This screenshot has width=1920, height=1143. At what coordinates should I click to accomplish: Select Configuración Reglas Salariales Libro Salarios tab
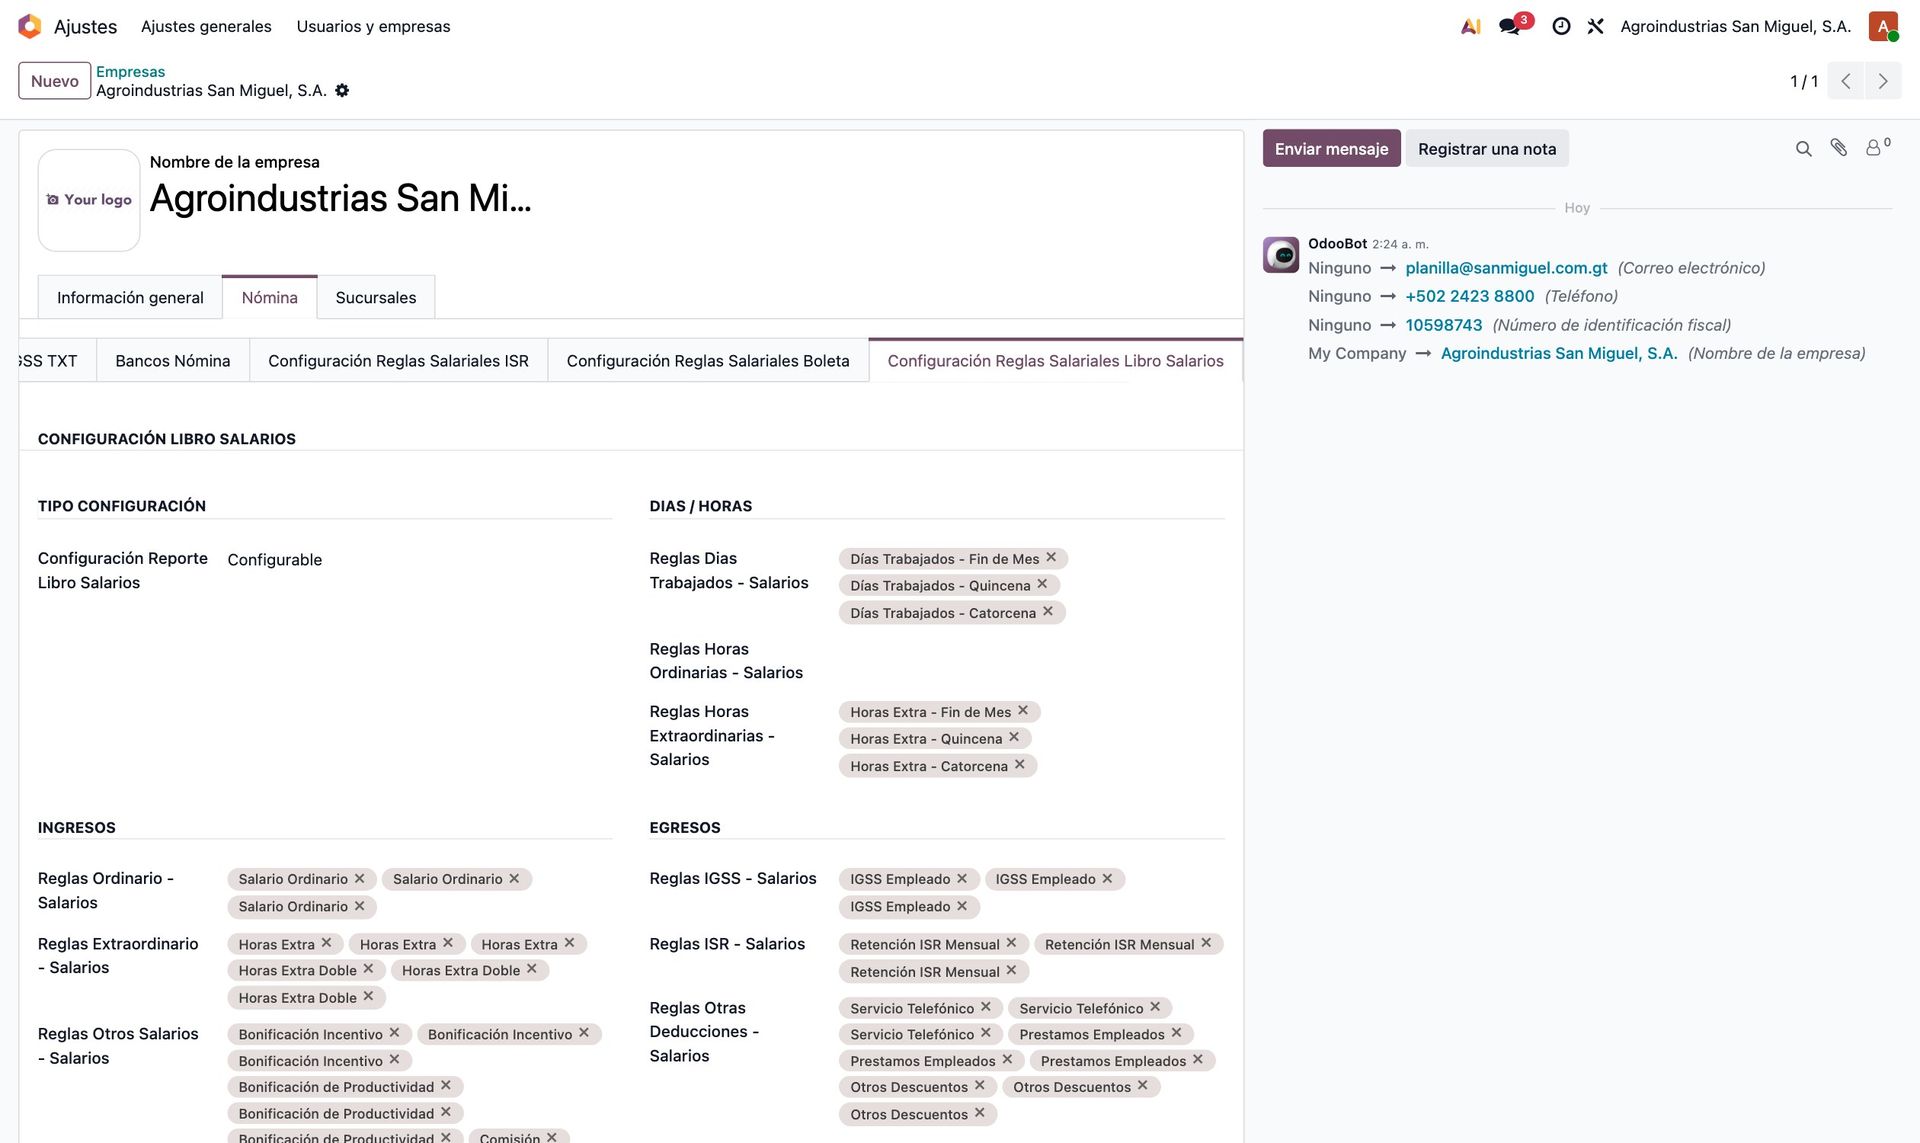click(1055, 360)
